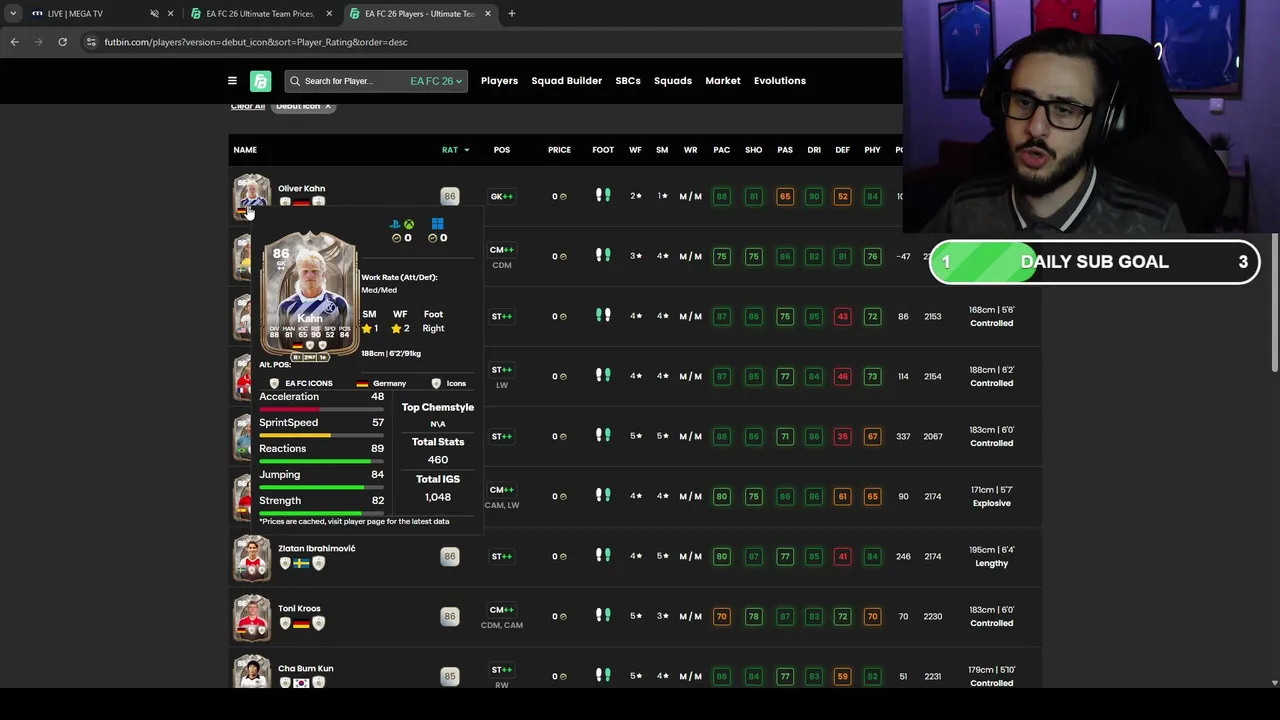Sort the table by PAC column
1280x720 pixels.
pos(721,150)
